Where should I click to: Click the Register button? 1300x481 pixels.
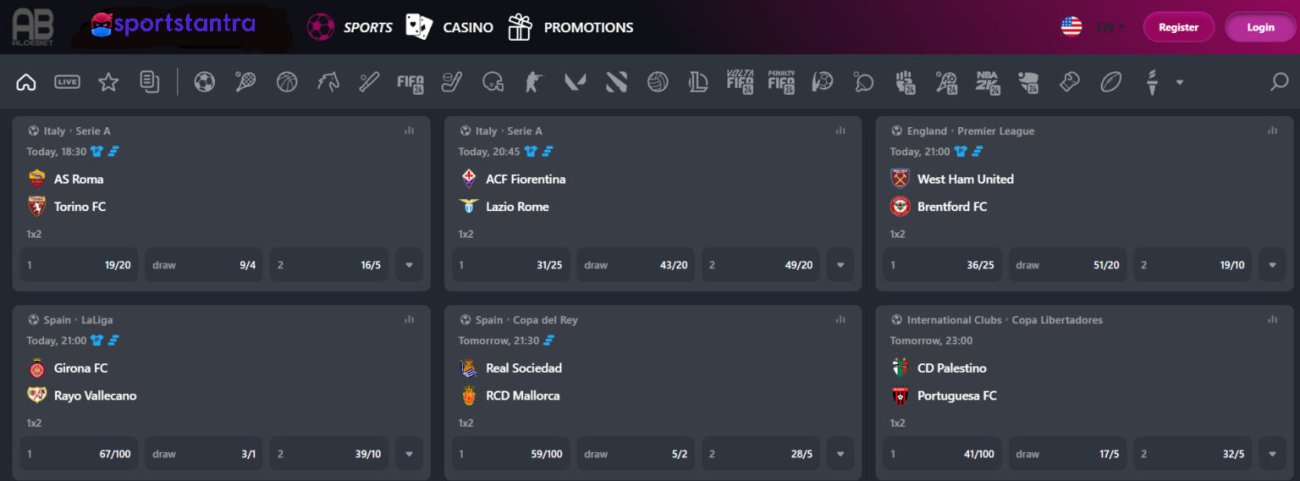pyautogui.click(x=1178, y=27)
